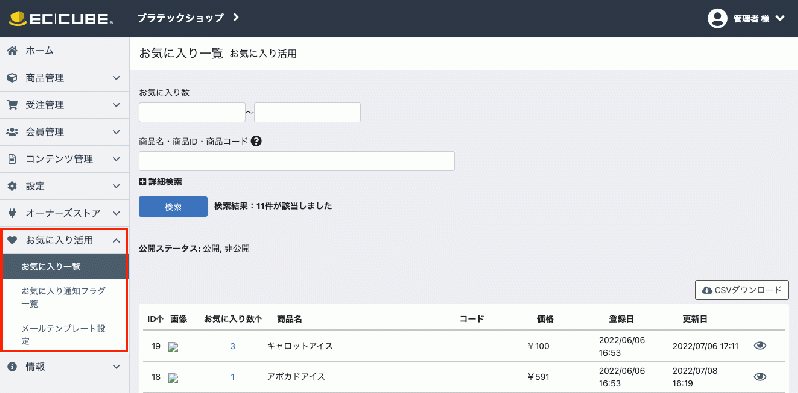Click the 情報 info icon
The image size is (798, 393).
(13, 366)
